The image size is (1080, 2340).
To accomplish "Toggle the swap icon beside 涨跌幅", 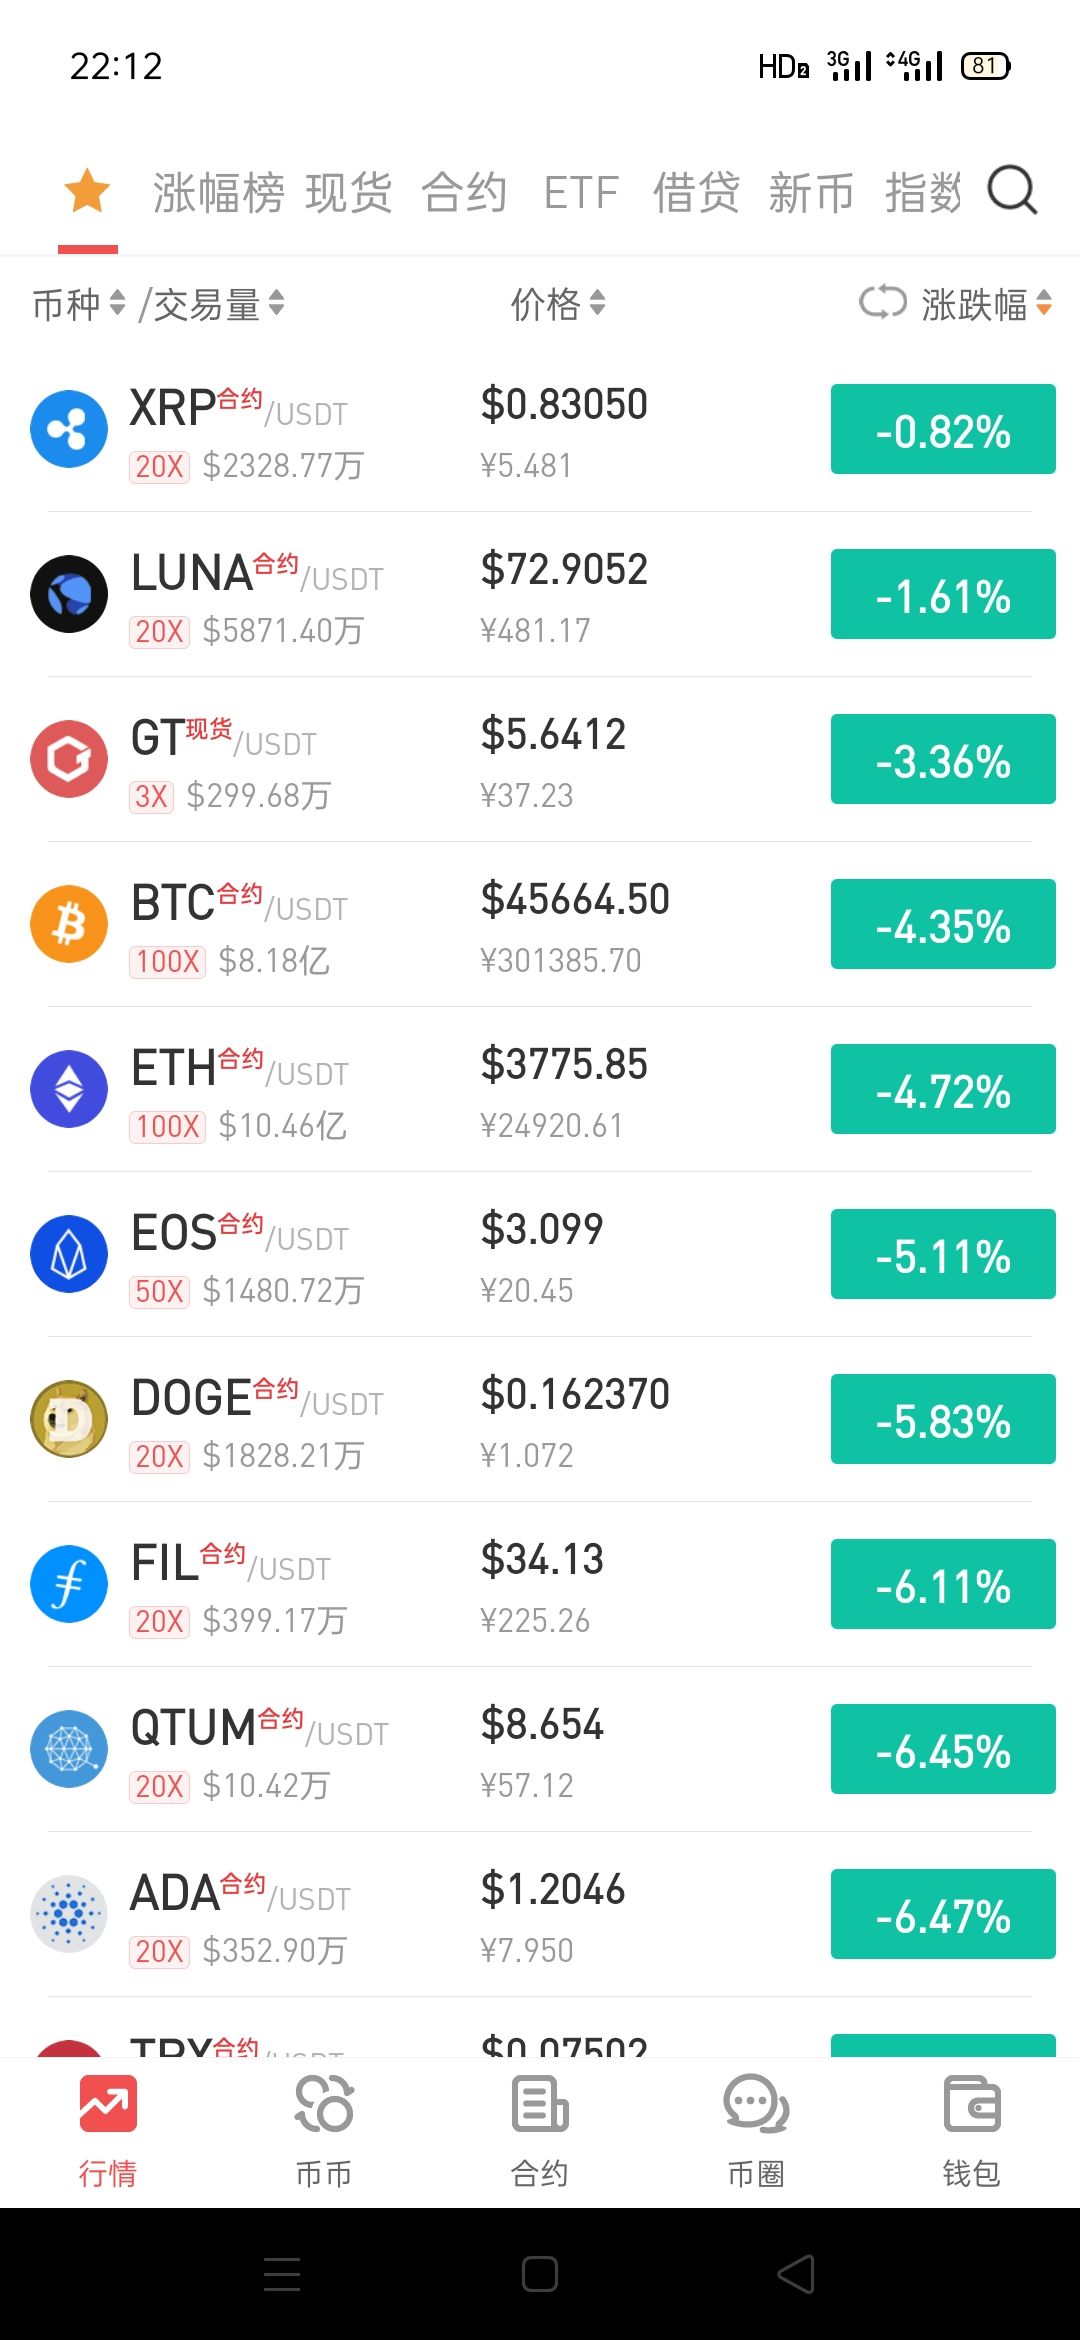I will pyautogui.click(x=883, y=302).
